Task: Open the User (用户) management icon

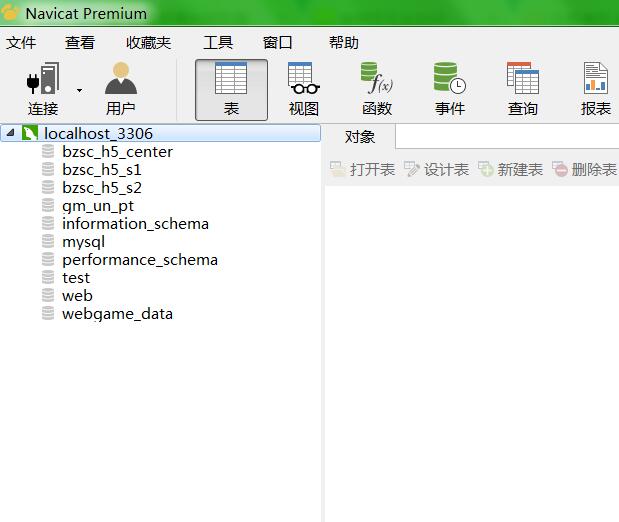Action: tap(120, 80)
